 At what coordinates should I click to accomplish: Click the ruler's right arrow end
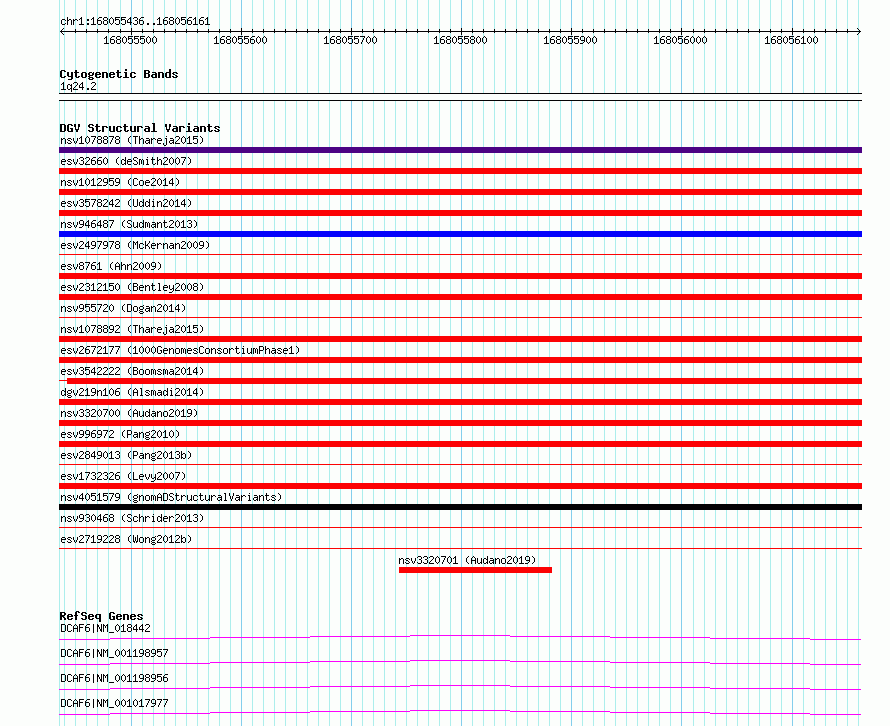coord(859,31)
